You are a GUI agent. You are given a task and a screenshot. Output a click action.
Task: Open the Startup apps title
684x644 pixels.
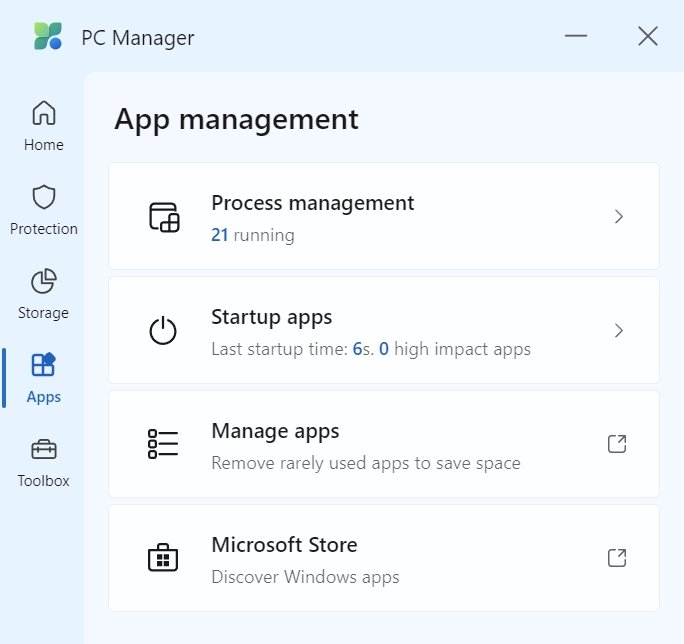tap(272, 317)
